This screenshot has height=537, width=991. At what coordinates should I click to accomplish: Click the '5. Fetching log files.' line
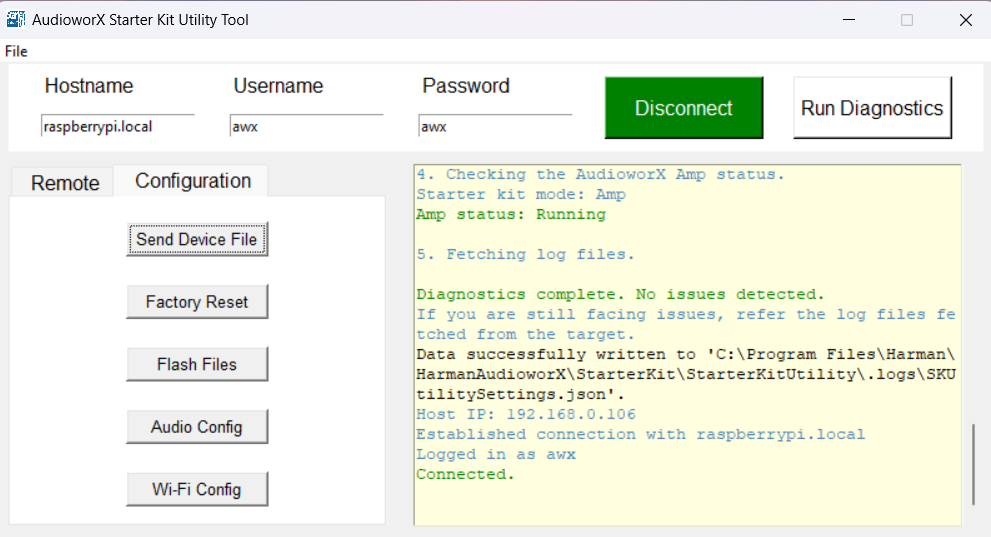point(525,255)
